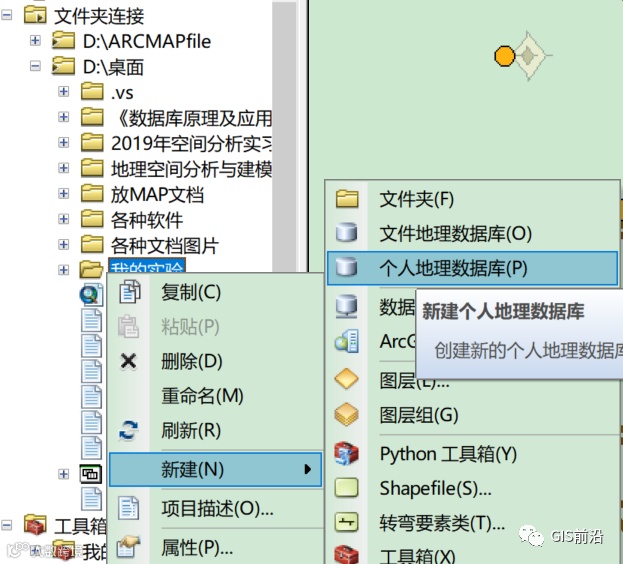
Task: Click the .vs folder icon
Action: 92,91
